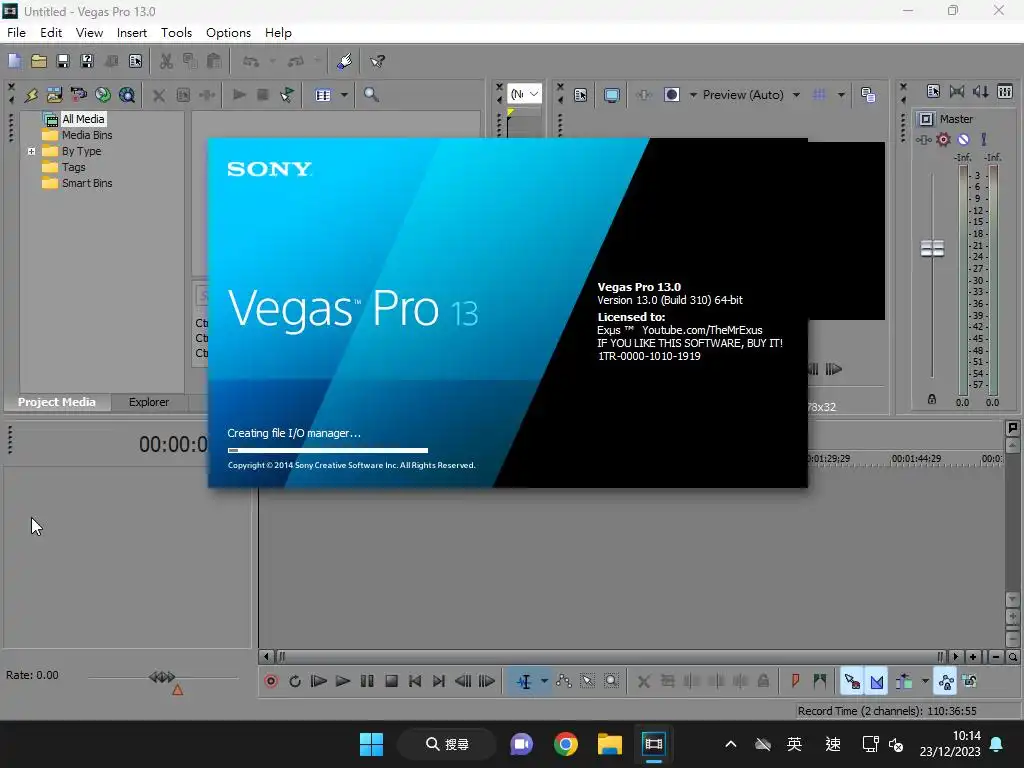Go to Start transport button
The height and width of the screenshot is (768, 1024).
[x=415, y=681]
